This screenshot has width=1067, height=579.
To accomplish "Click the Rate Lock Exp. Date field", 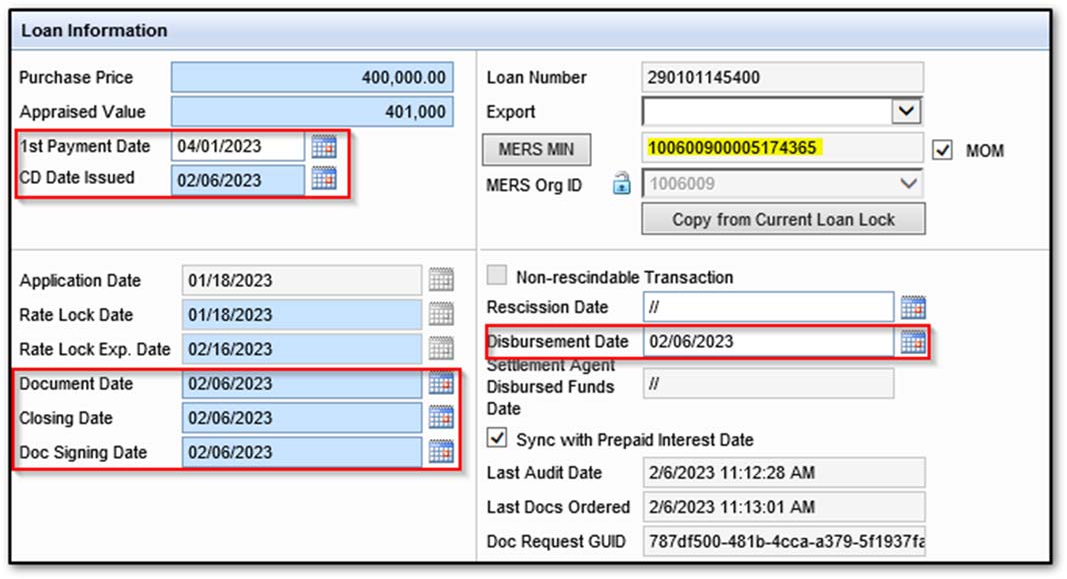I will (x=301, y=349).
